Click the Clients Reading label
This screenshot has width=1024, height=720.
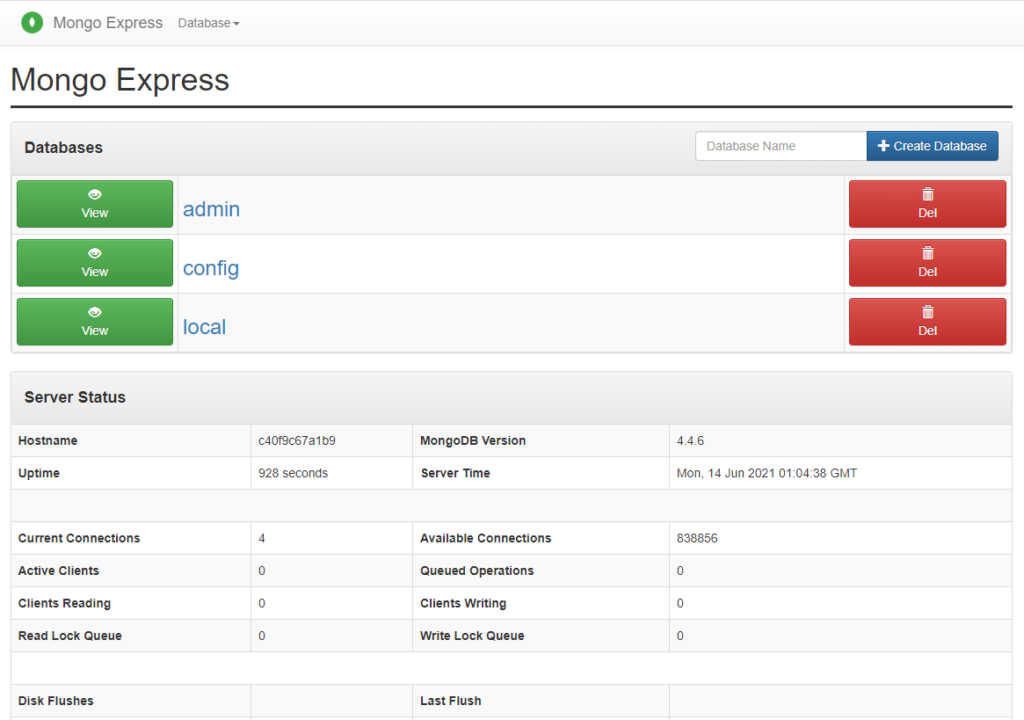(x=64, y=603)
